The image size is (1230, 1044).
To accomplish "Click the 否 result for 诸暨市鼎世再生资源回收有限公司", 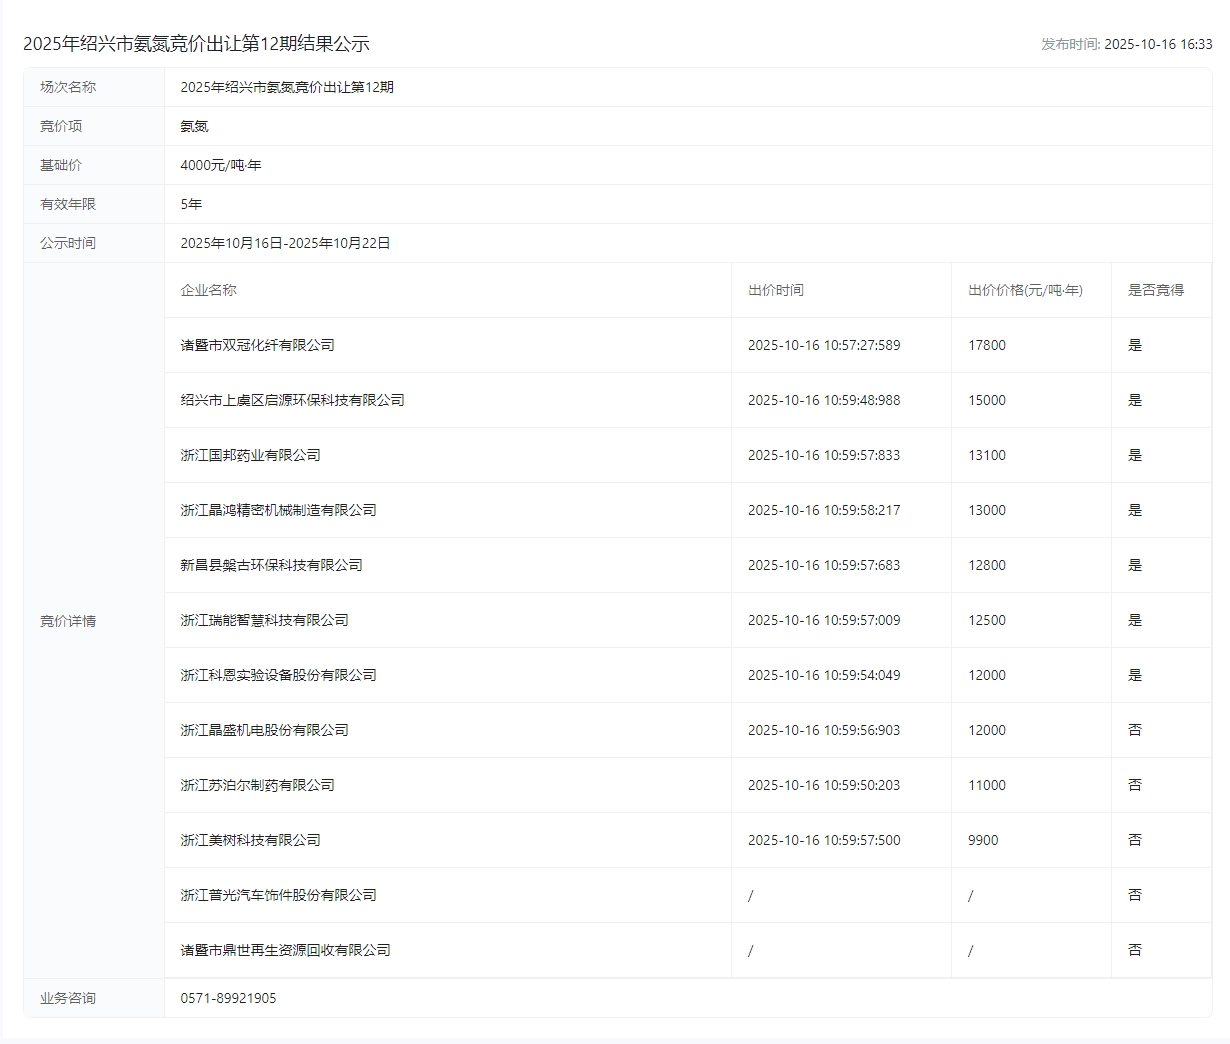I will [1134, 950].
